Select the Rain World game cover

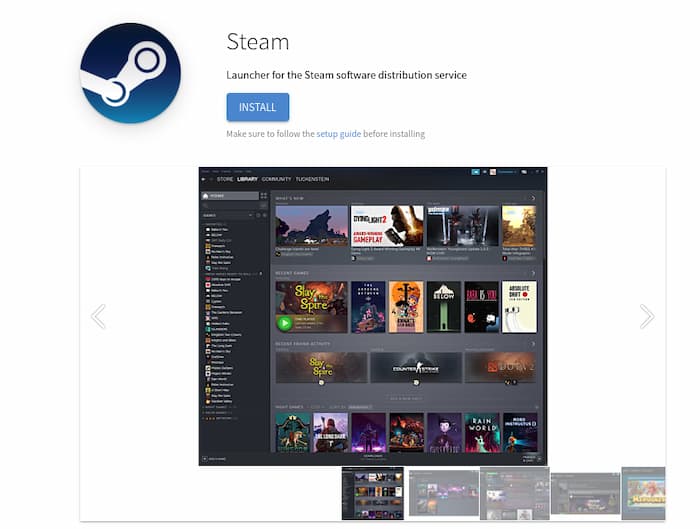coord(482,433)
